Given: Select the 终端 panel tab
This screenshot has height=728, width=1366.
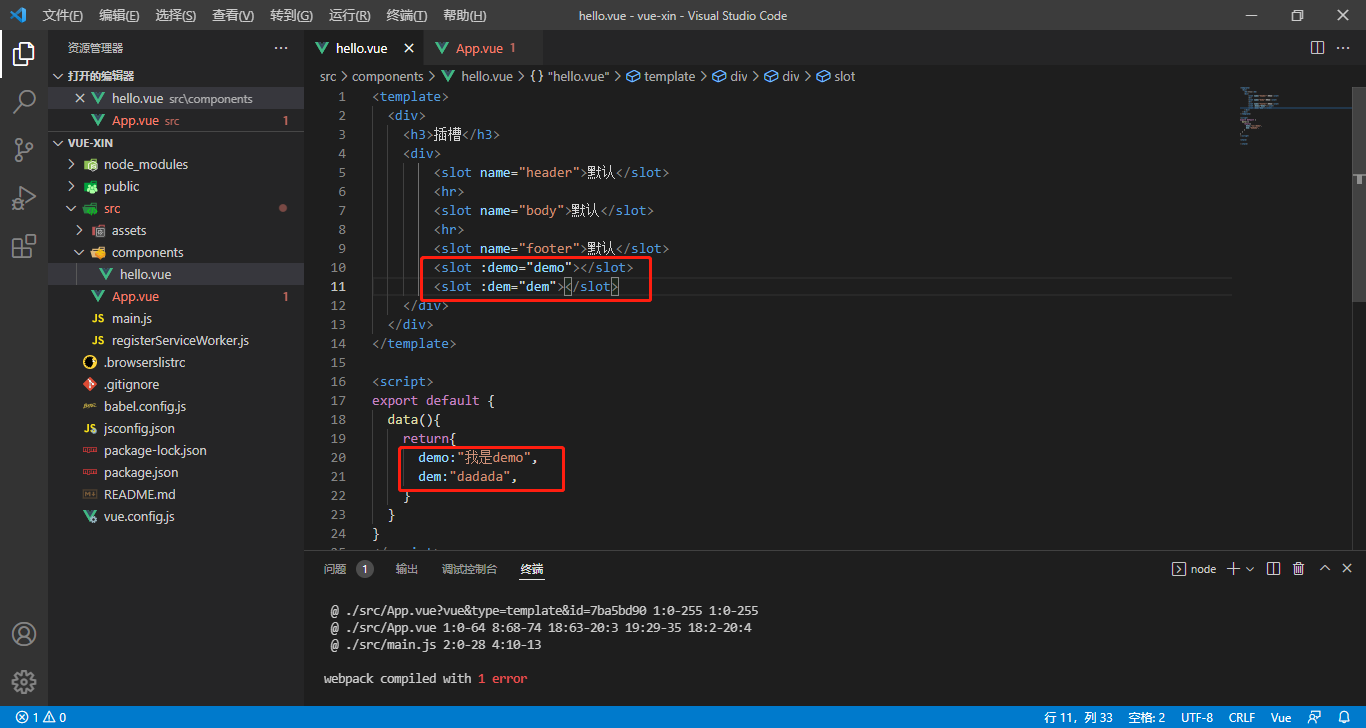Looking at the screenshot, I should 532,568.
